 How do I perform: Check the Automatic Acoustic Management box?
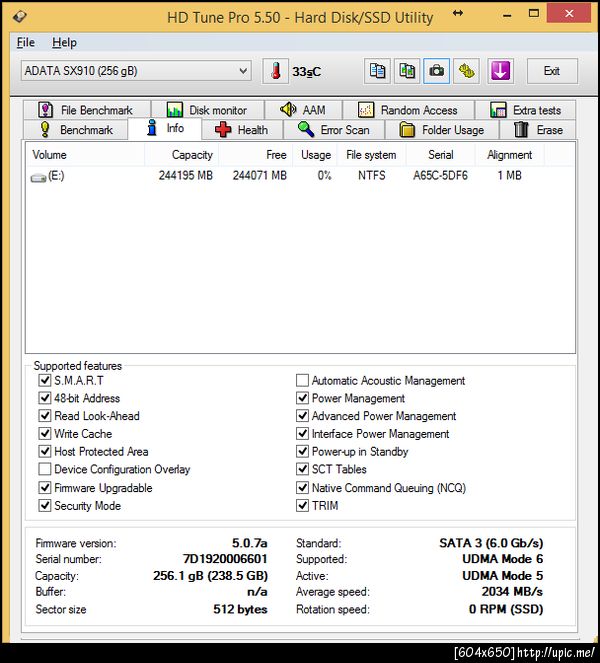[302, 380]
